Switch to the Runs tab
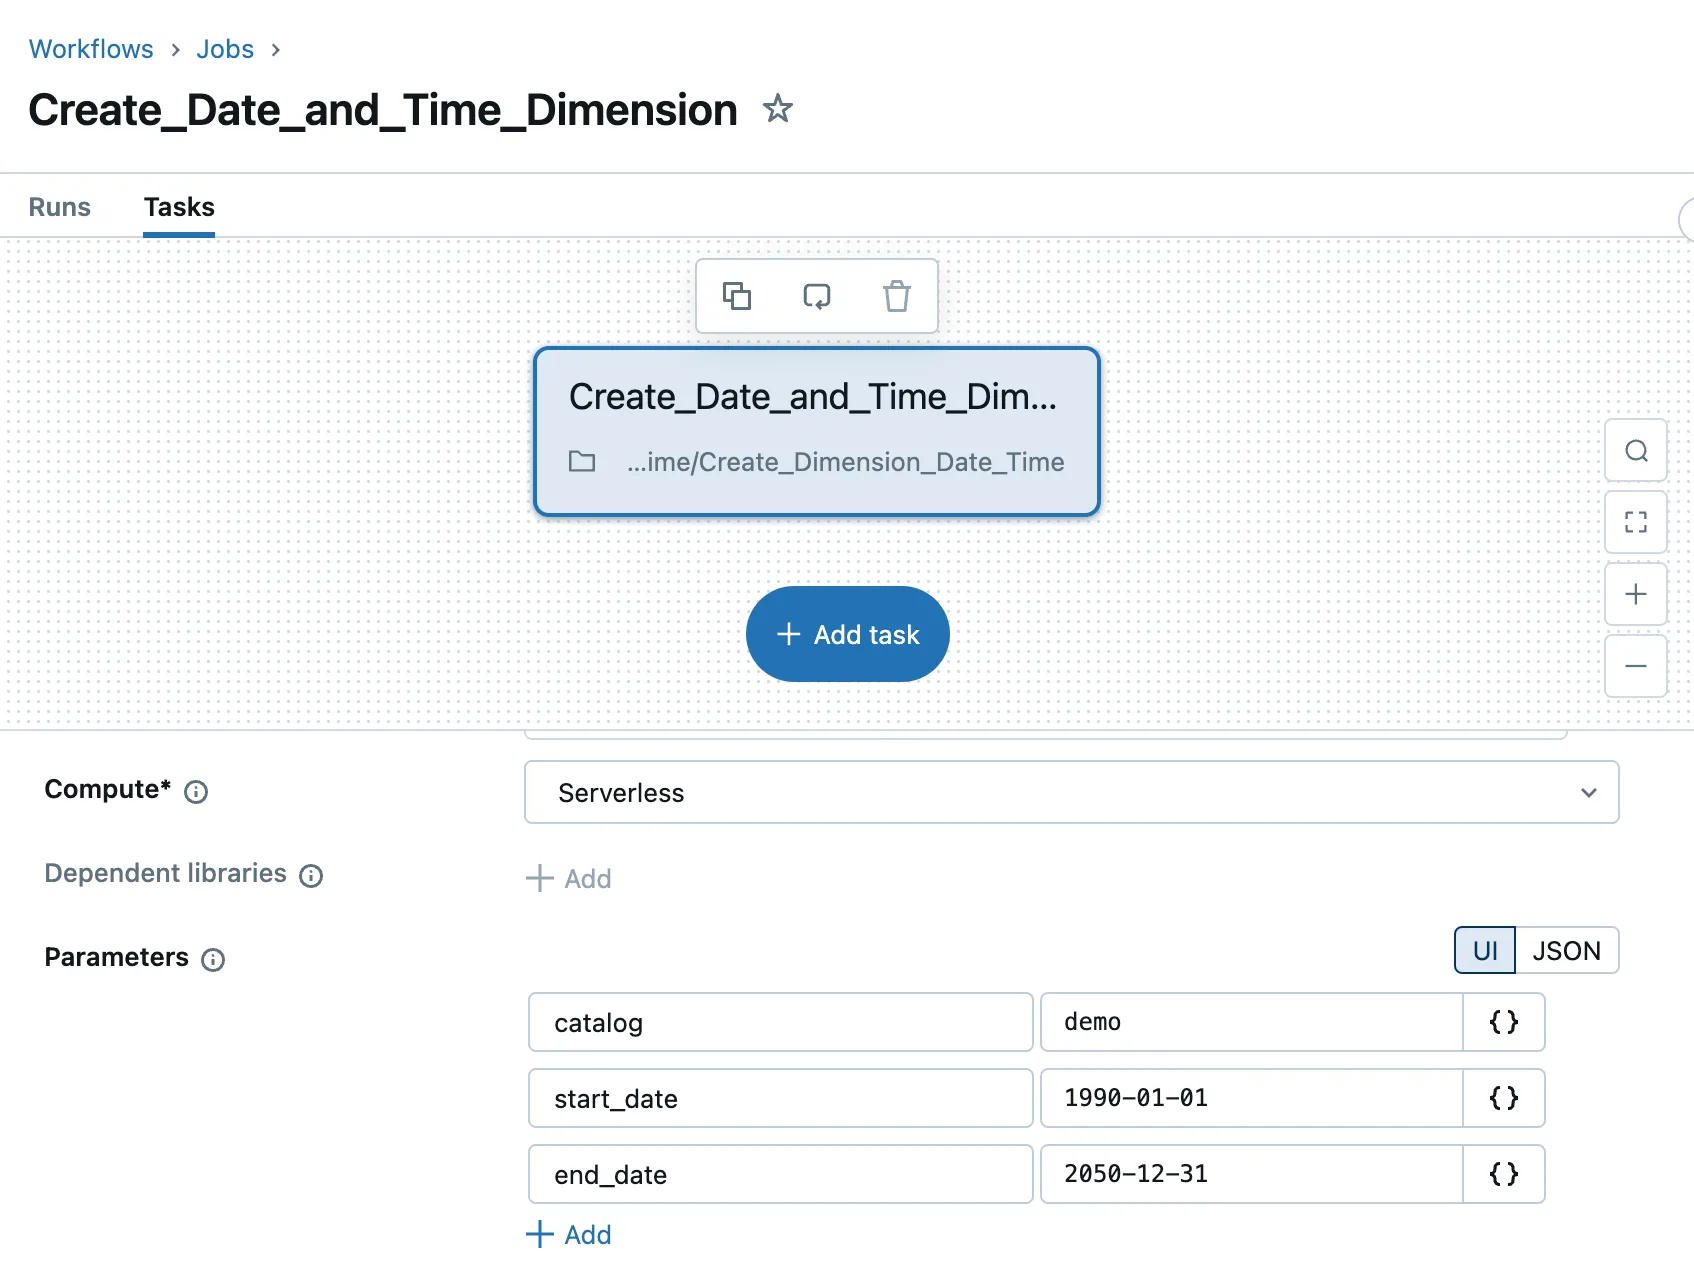This screenshot has height=1262, width=1694. click(x=60, y=207)
